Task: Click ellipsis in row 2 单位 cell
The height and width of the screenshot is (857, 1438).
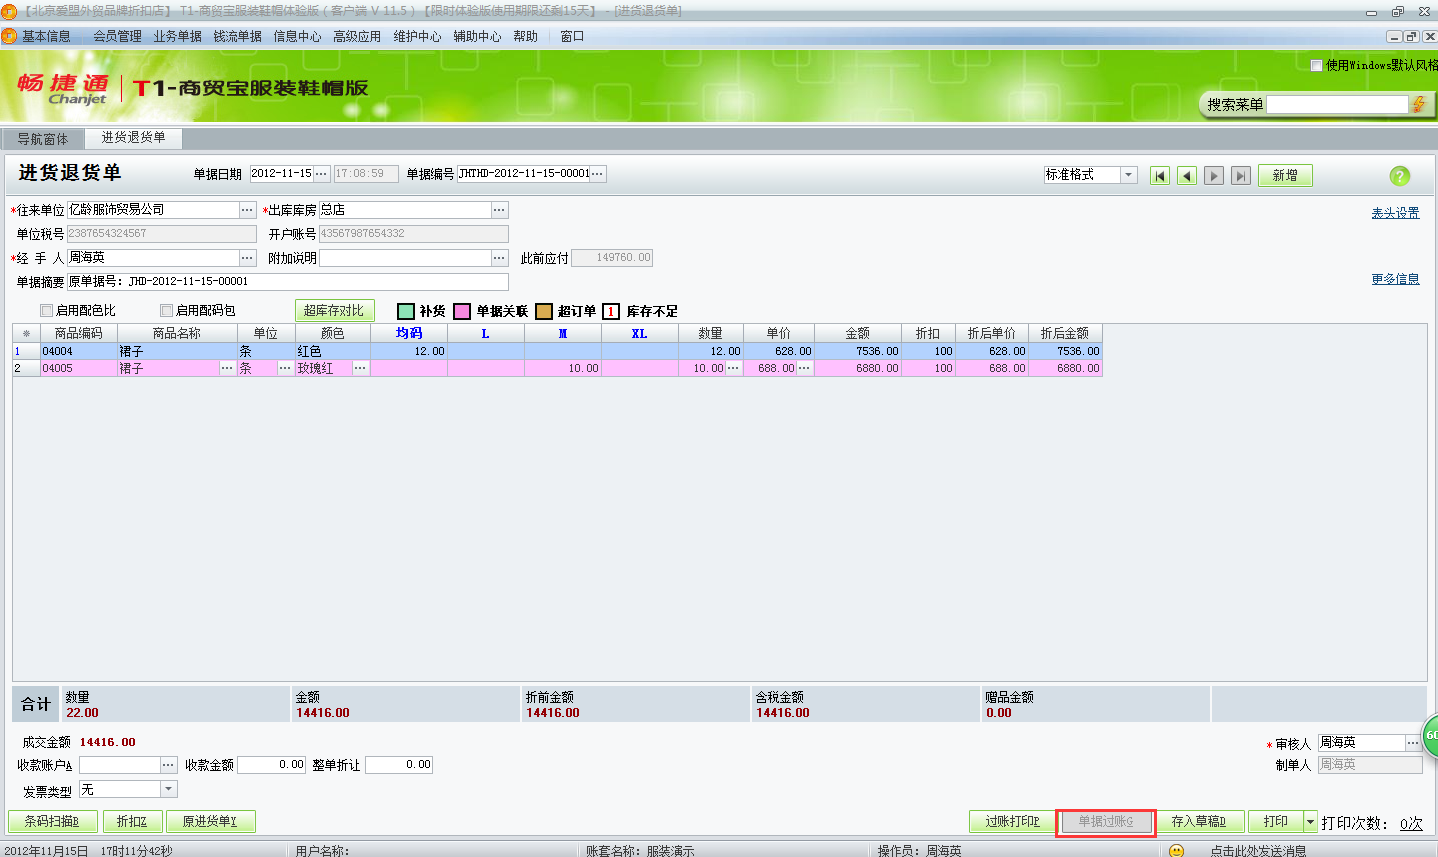Action: (284, 369)
